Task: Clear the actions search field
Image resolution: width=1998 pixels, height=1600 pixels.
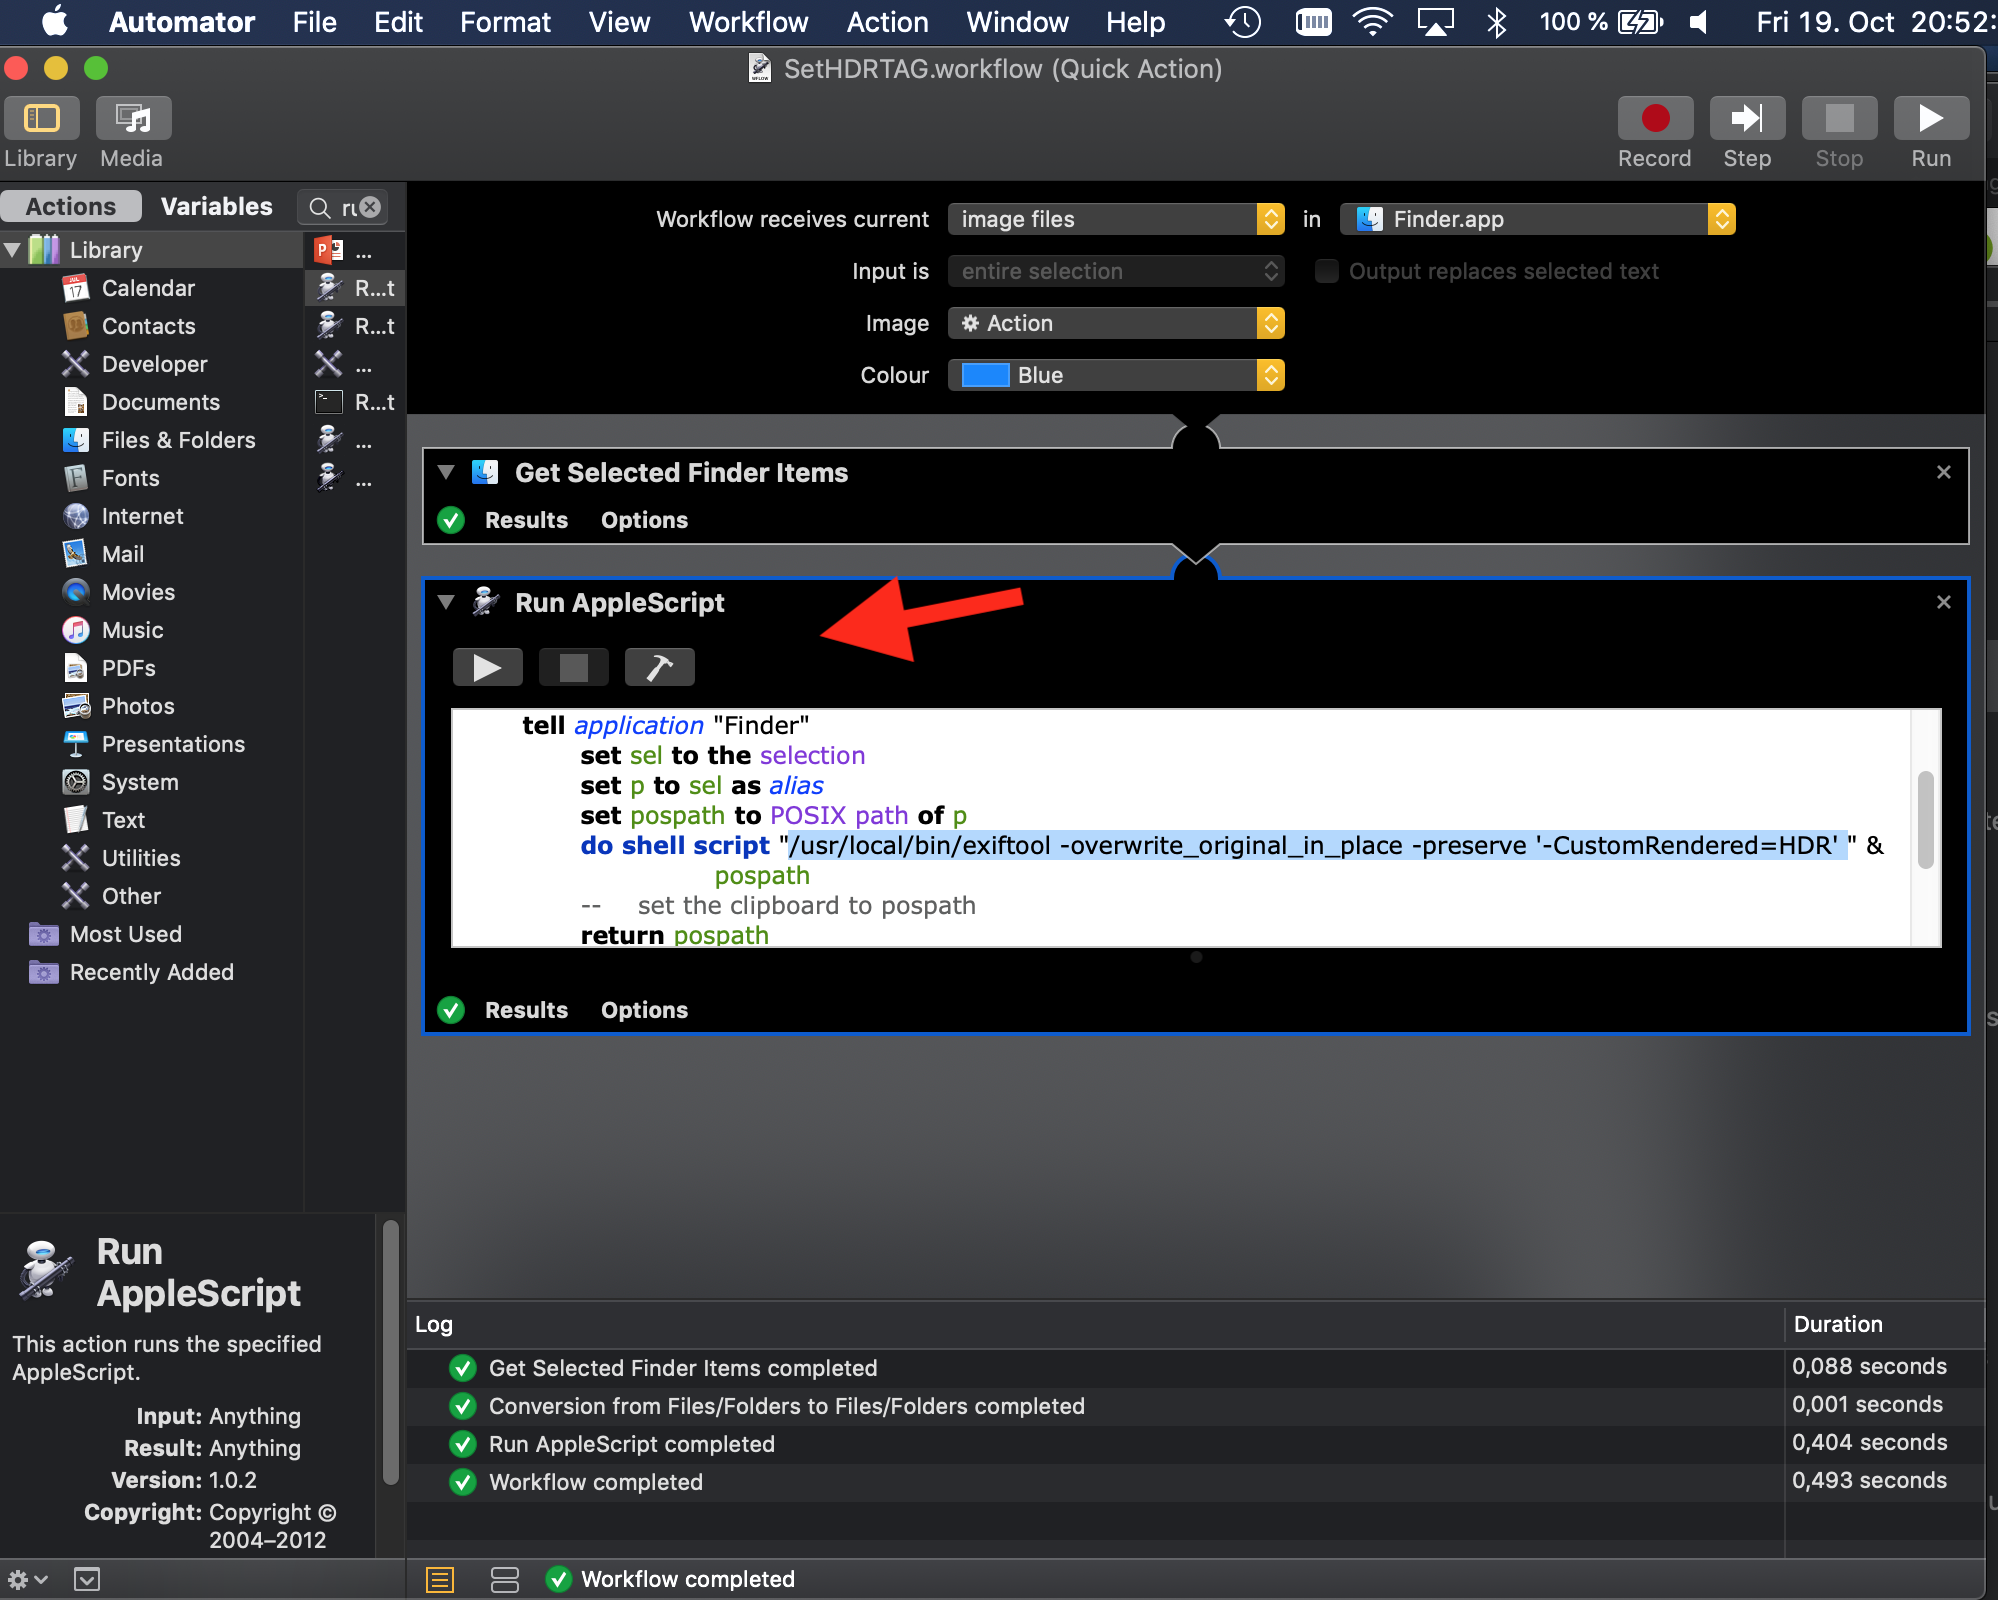Action: coord(371,207)
